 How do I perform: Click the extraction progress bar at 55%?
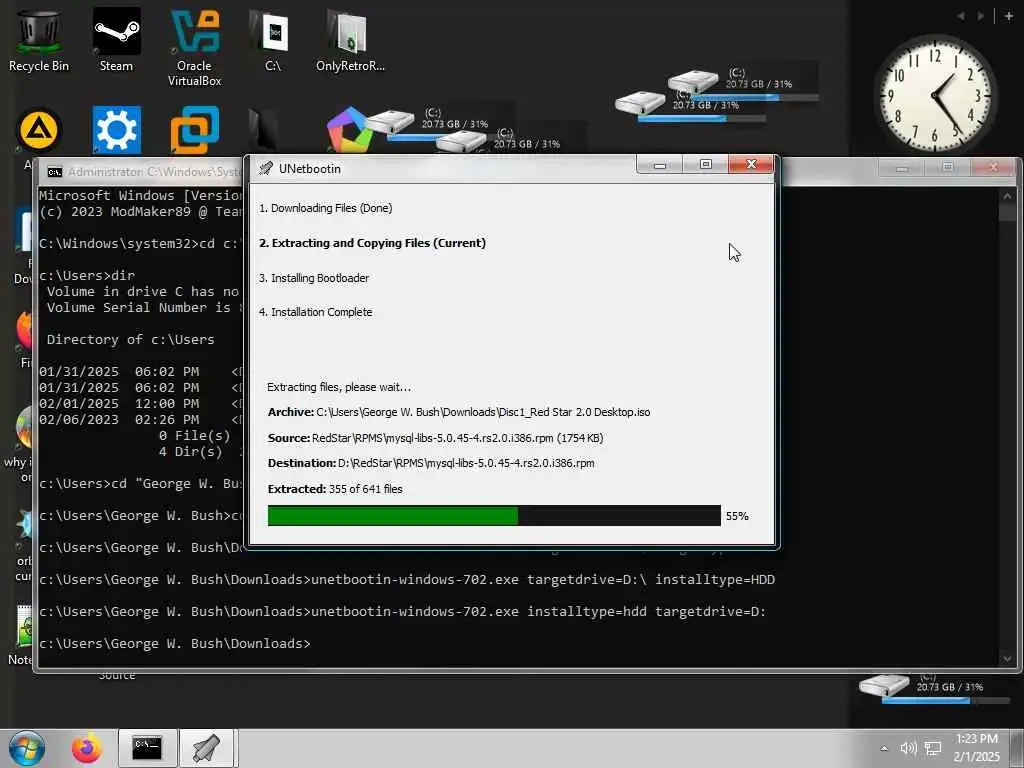point(494,515)
